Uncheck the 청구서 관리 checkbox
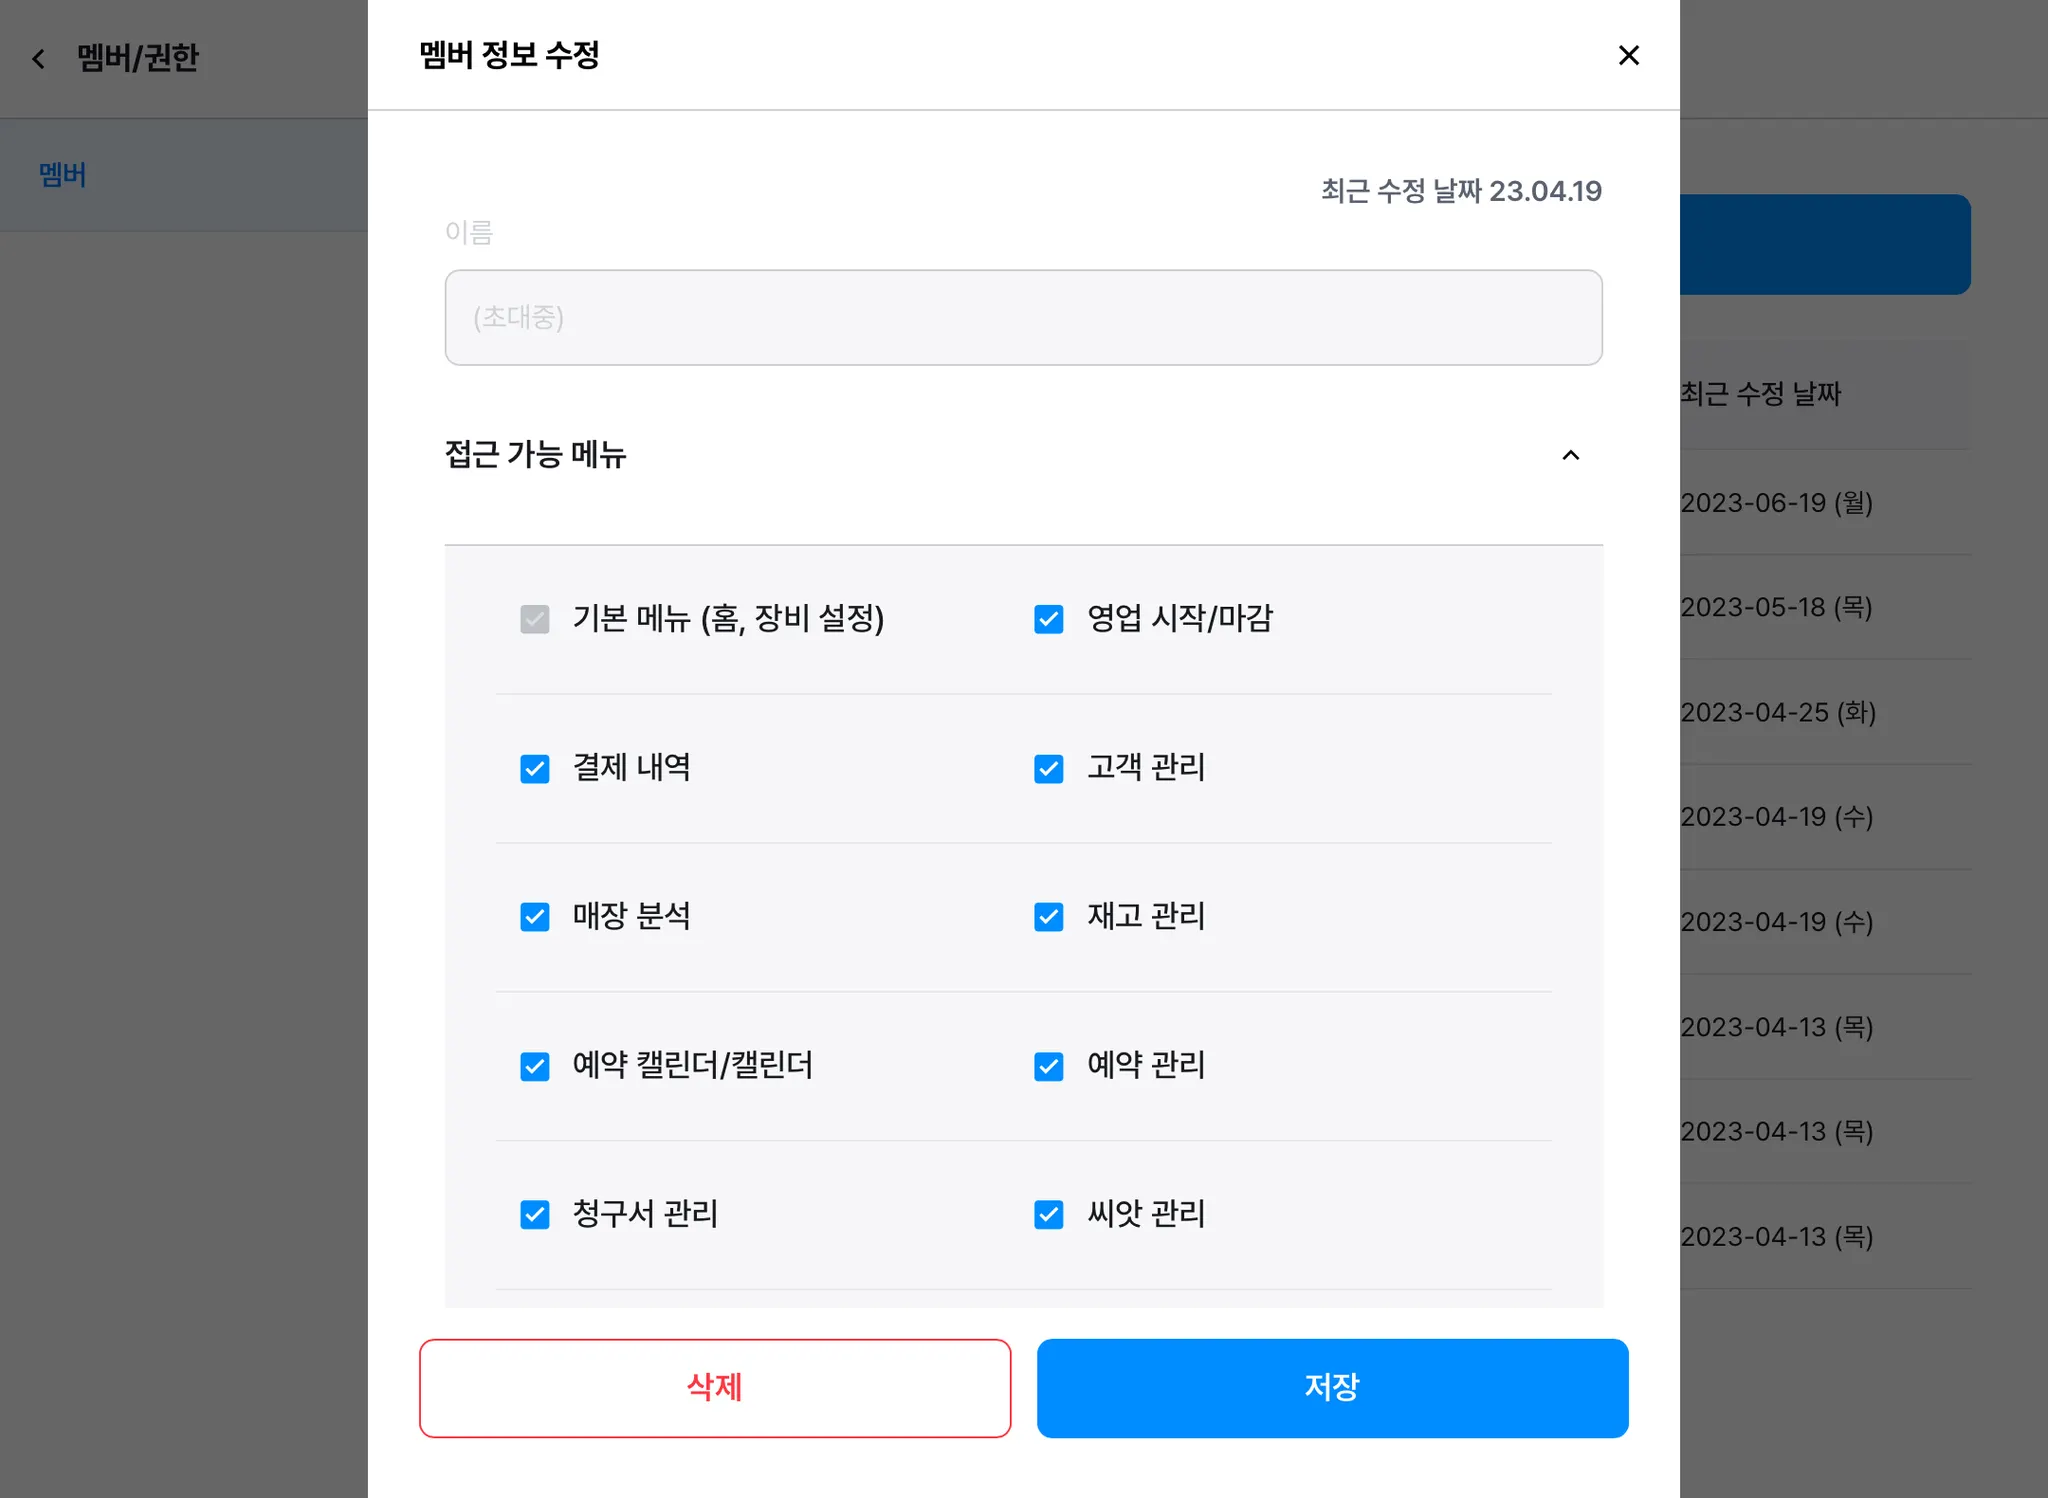Image resolution: width=2048 pixels, height=1498 pixels. point(535,1214)
